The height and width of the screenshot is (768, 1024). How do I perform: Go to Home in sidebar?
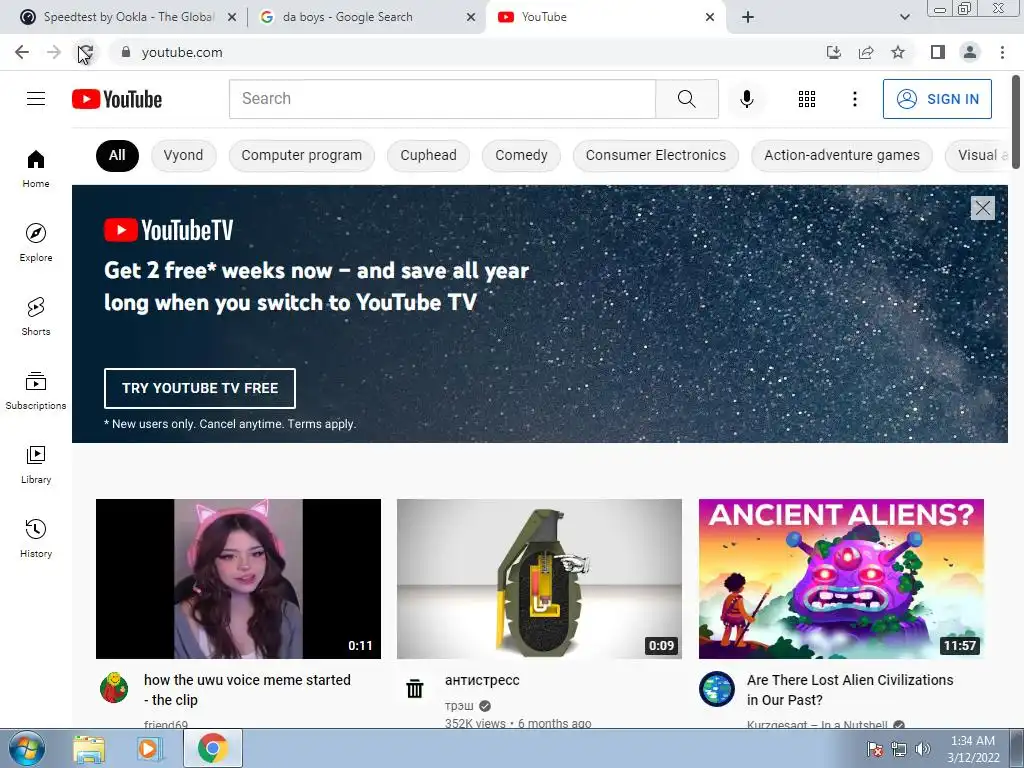point(36,168)
